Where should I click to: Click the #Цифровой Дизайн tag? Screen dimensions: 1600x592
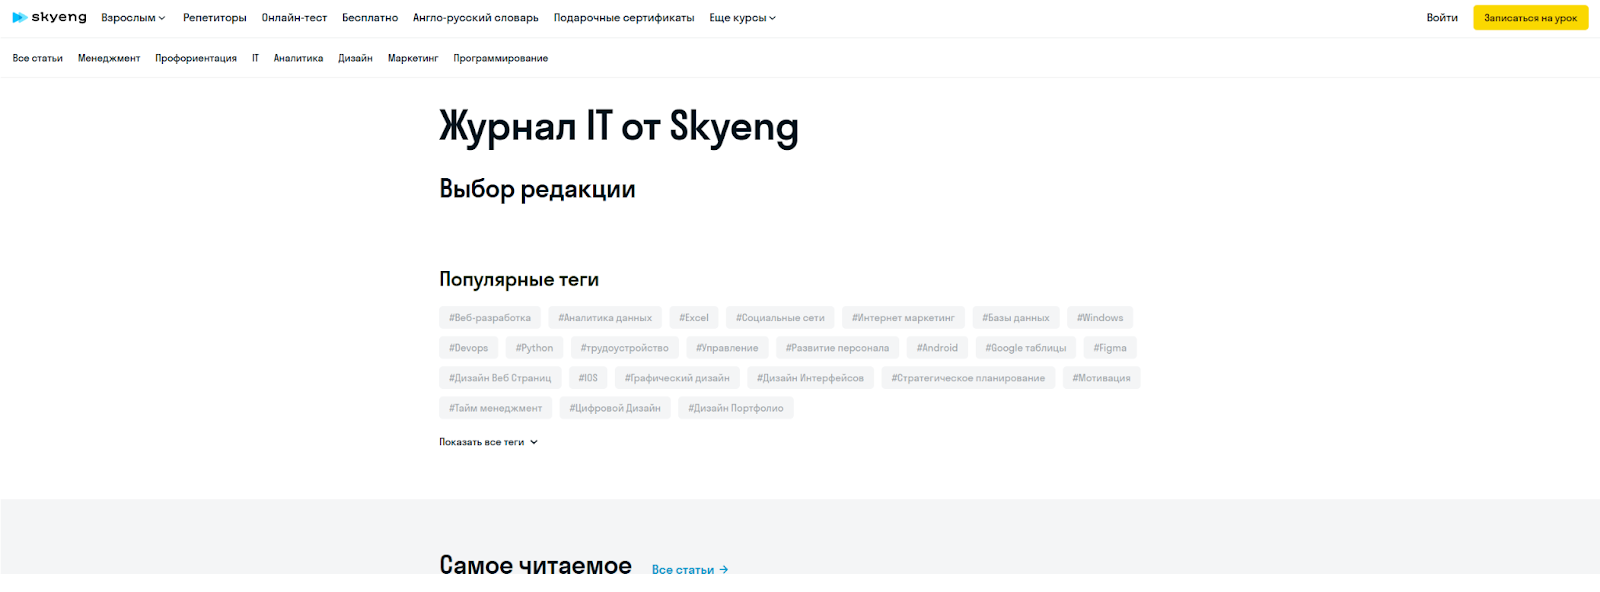[615, 408]
